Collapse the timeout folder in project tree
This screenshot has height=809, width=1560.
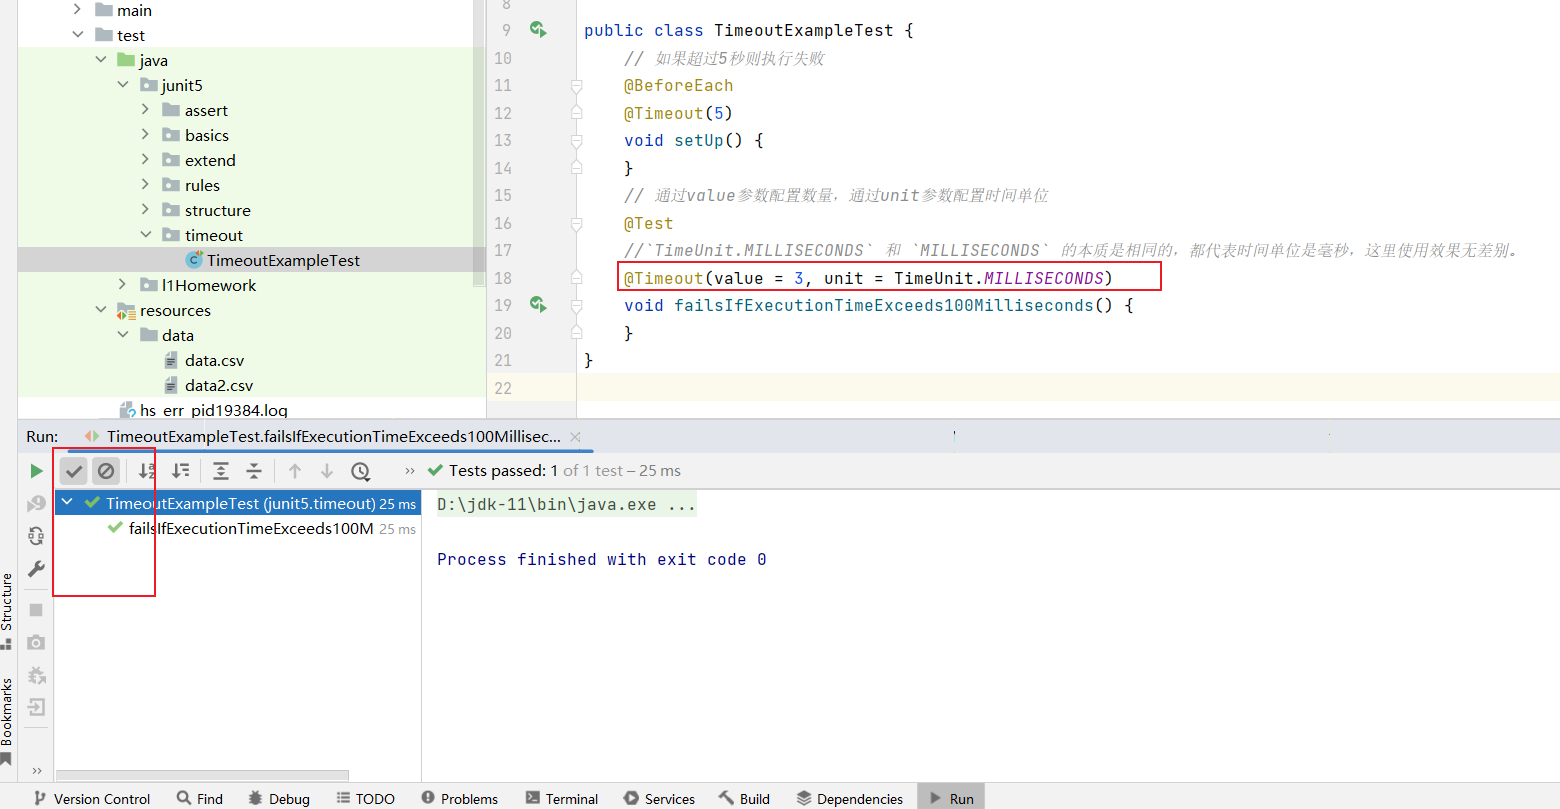pos(146,235)
